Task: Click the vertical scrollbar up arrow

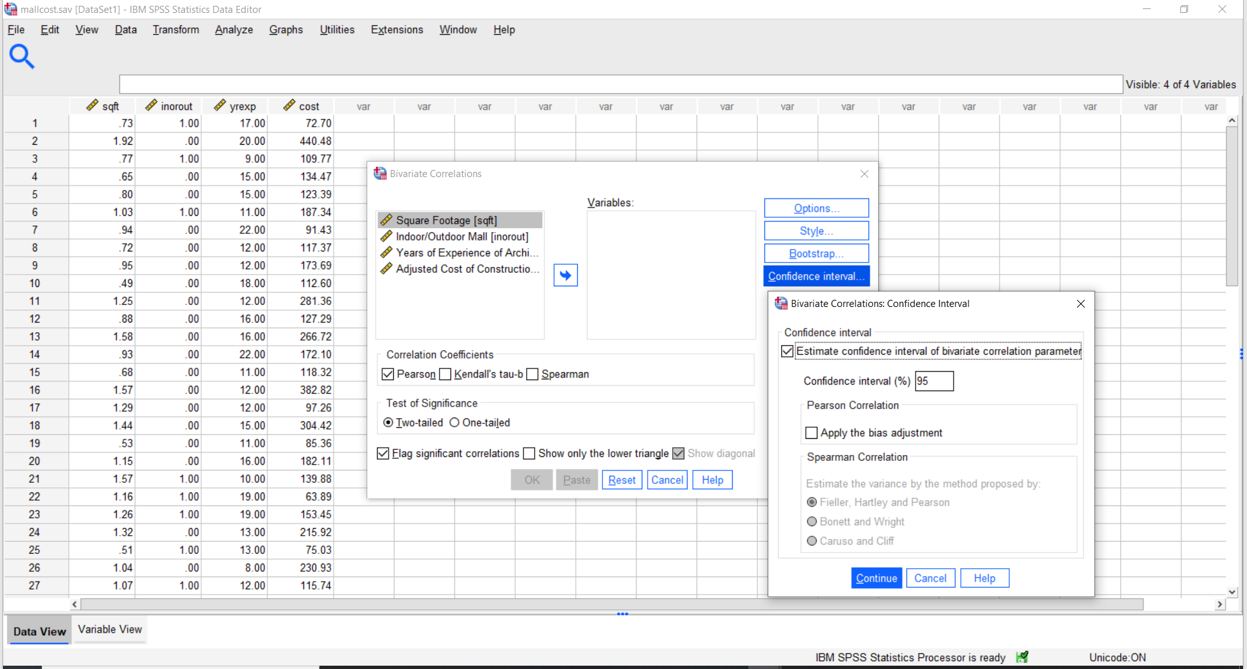Action: (x=1232, y=120)
